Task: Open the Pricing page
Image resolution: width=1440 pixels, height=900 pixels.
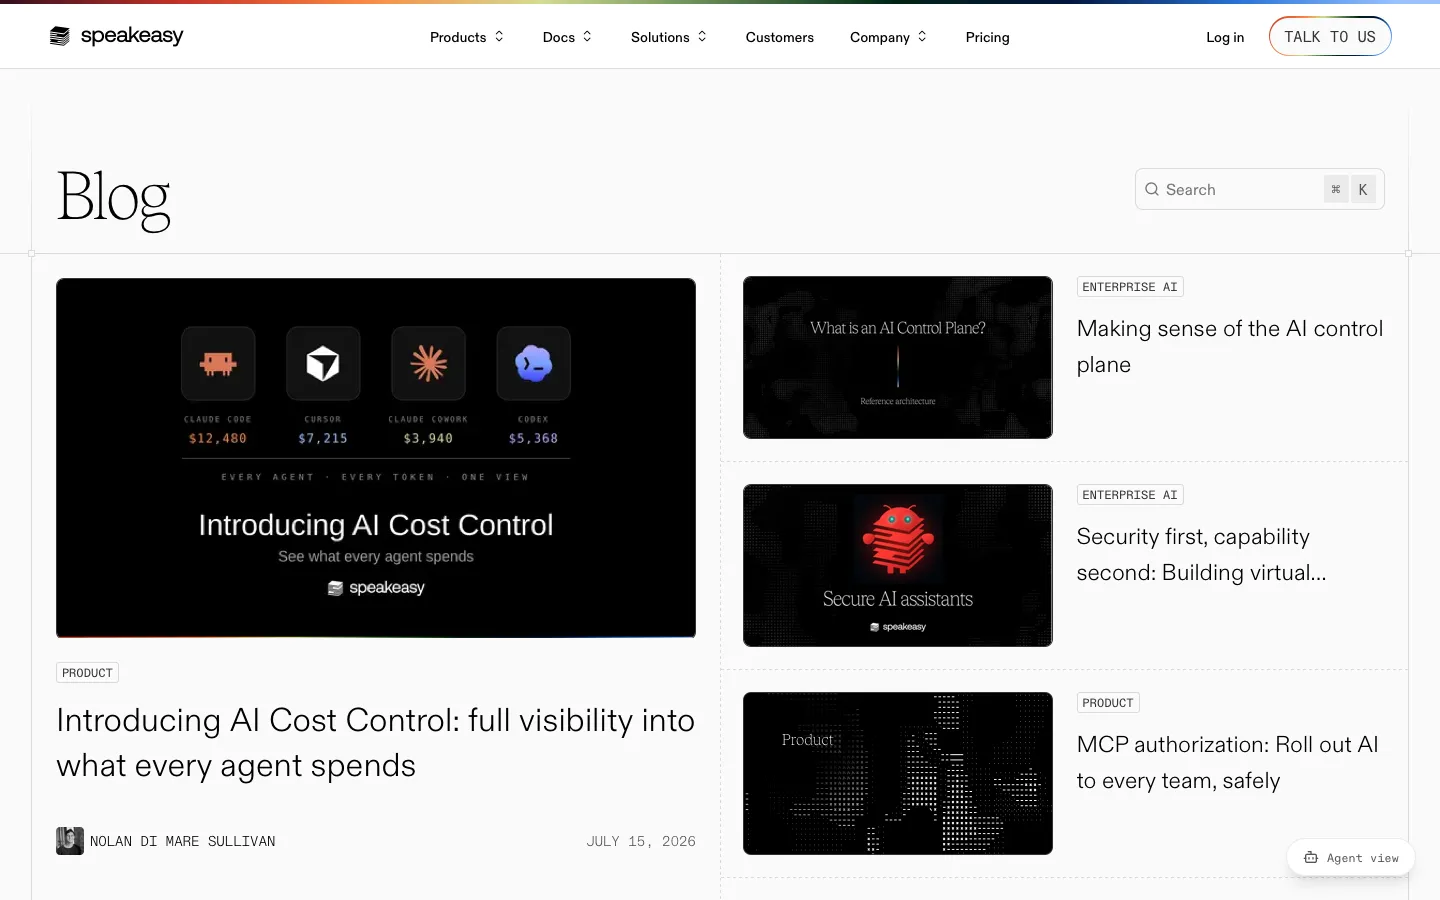Action: tap(988, 37)
